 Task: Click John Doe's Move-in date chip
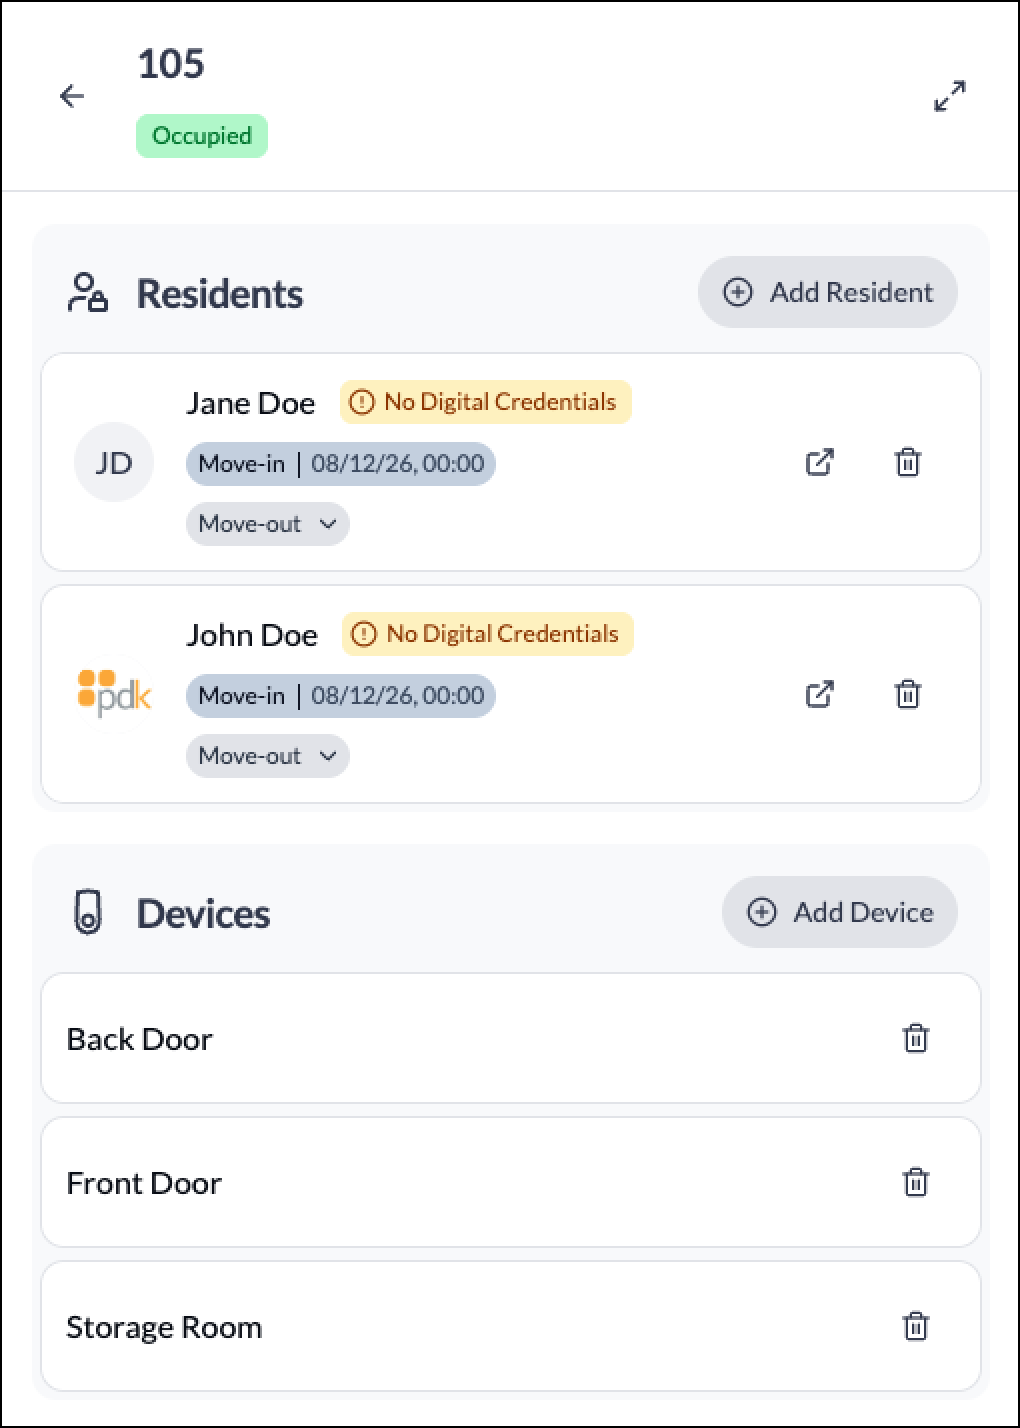pos(340,696)
